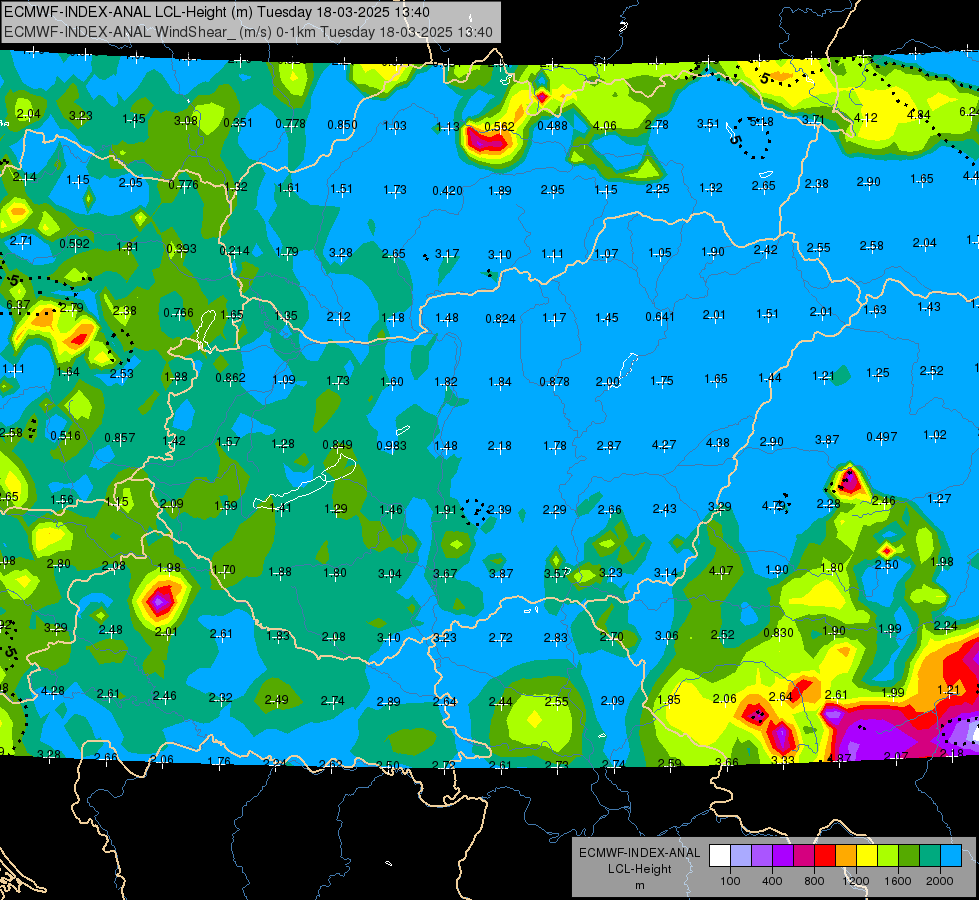979x900 pixels.
Task: Click the 100 label on the legend scale
Action: 731,881
